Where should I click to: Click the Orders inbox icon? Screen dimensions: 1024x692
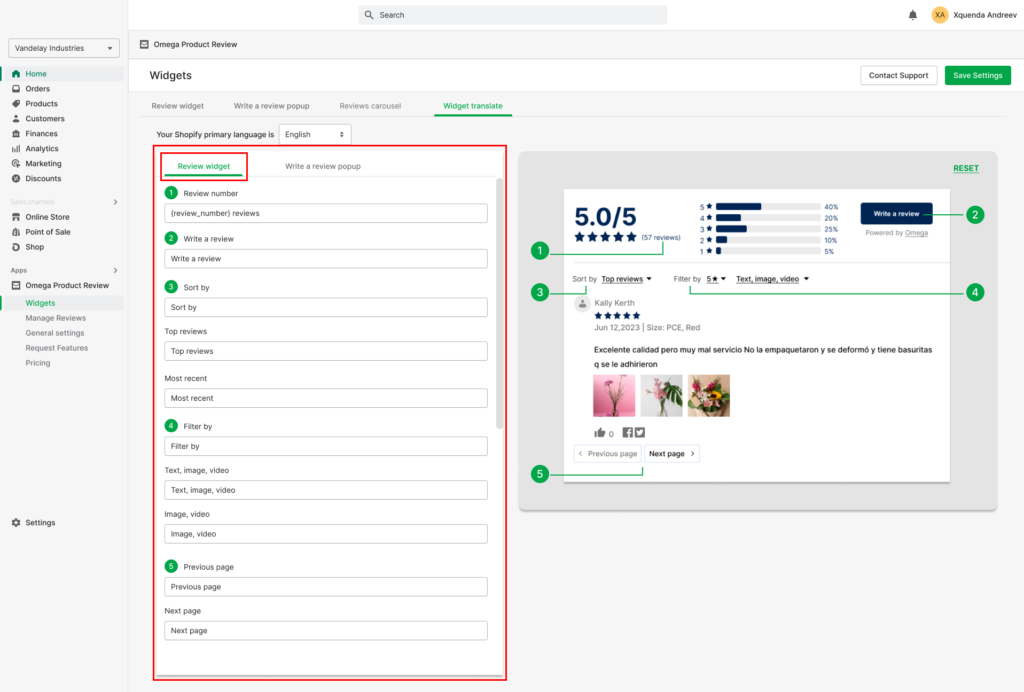16,89
